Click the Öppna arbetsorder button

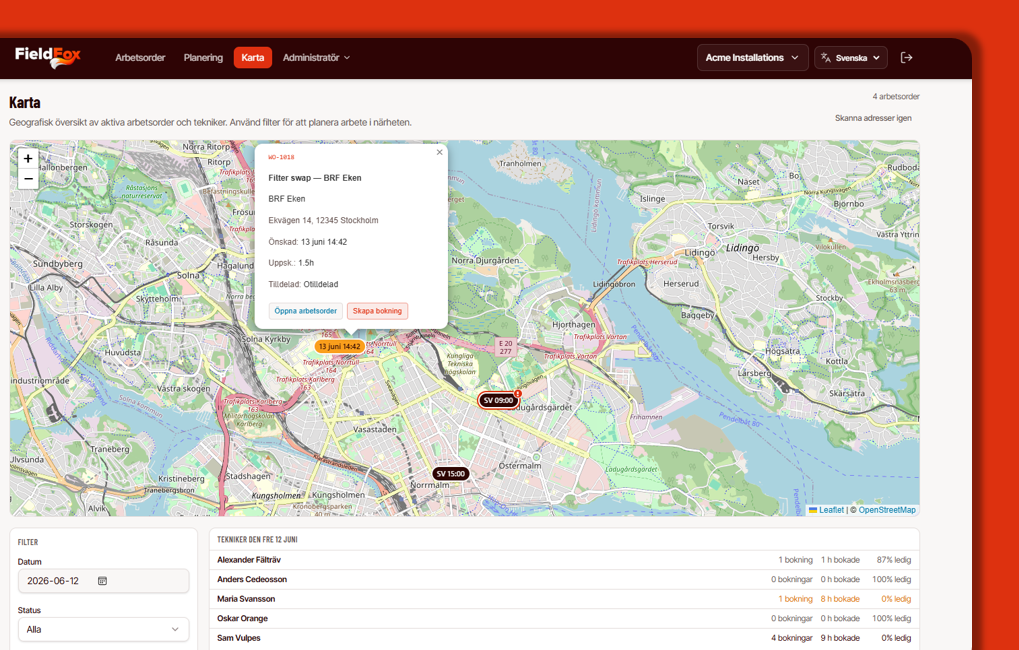[x=305, y=311]
